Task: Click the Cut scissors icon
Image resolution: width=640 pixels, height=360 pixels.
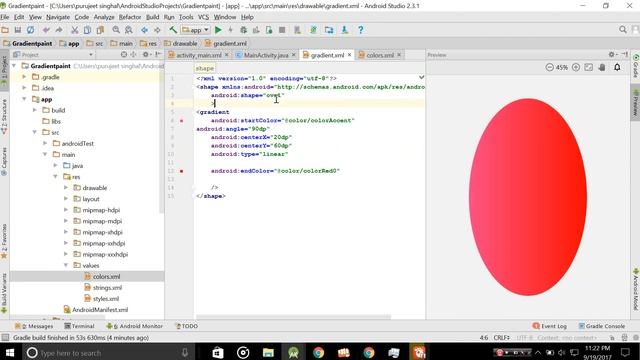Action: (x=74, y=30)
